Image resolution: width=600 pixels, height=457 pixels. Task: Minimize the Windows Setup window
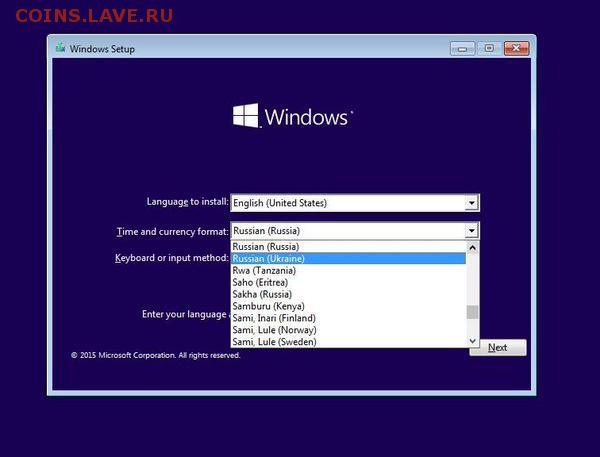point(462,49)
